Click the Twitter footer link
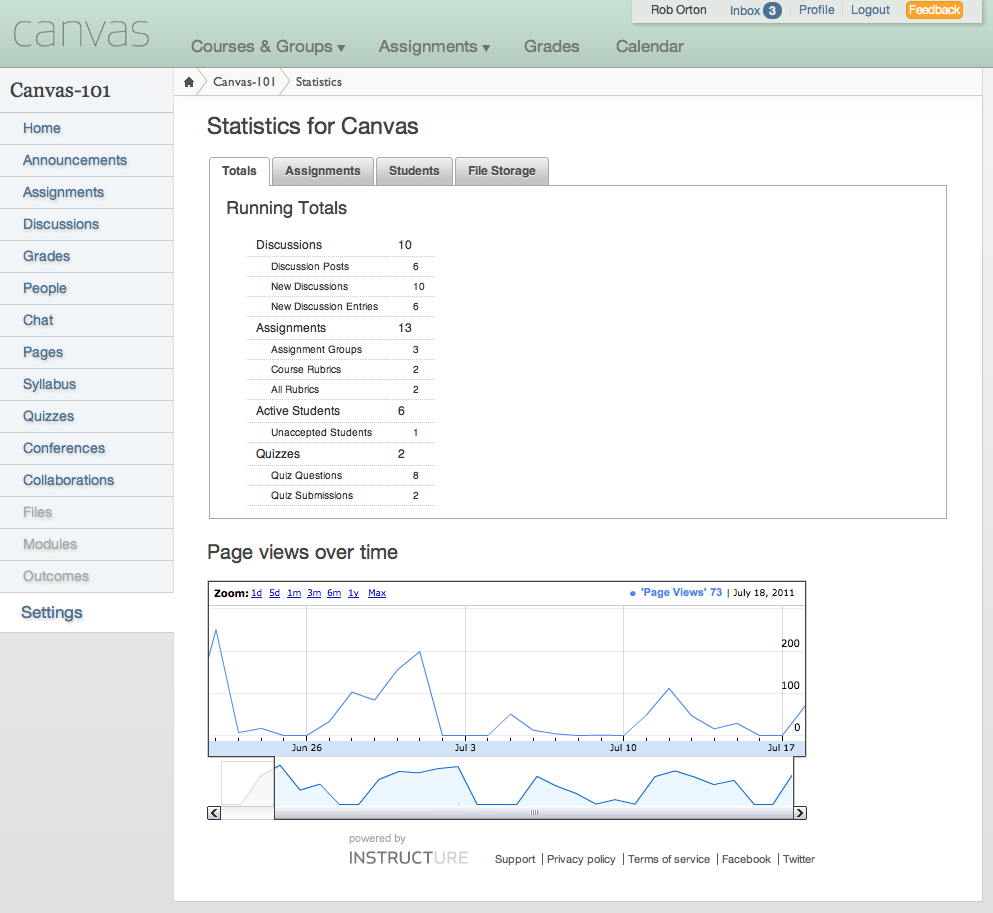 pyautogui.click(x=799, y=859)
